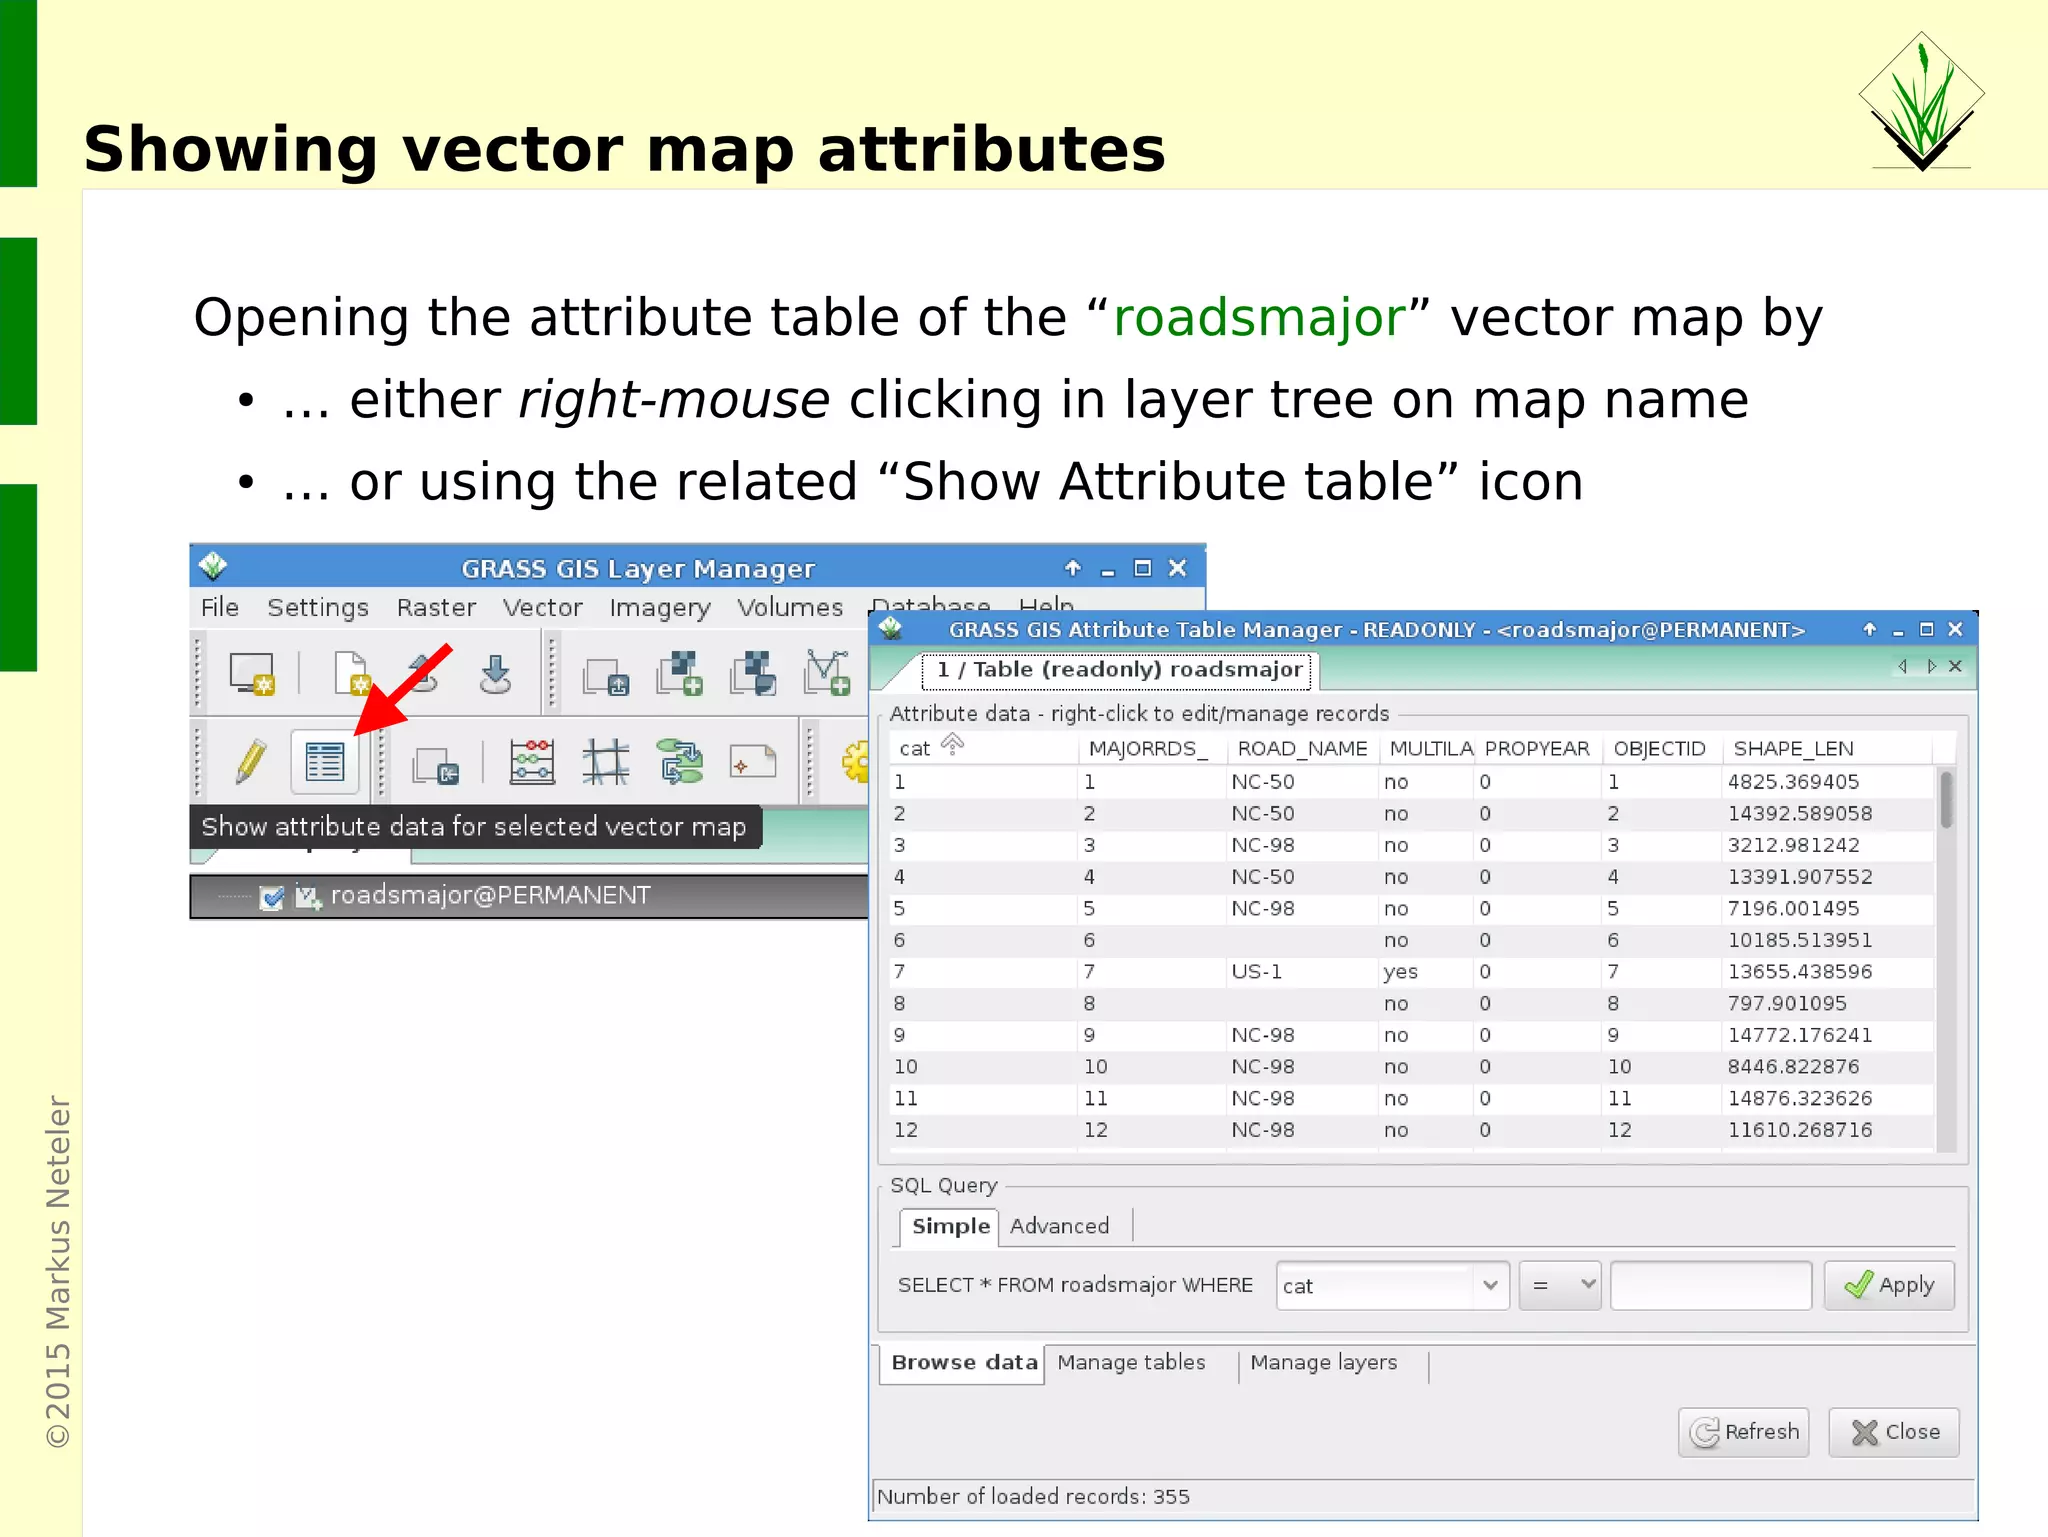
Task: Click Add multiple map layers icon
Action: 606,676
